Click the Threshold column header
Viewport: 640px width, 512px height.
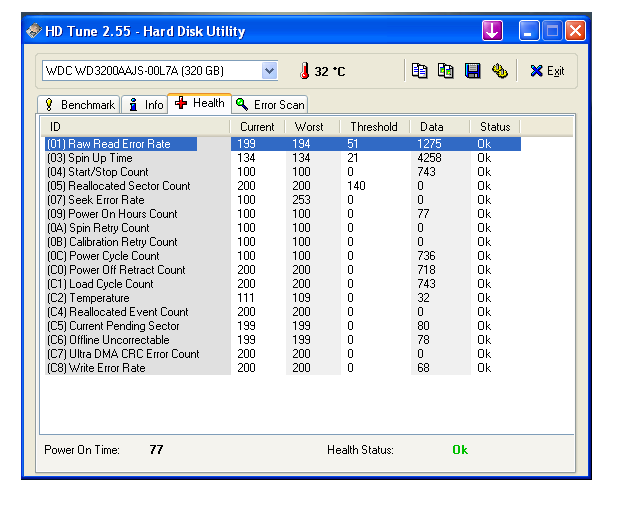374,127
